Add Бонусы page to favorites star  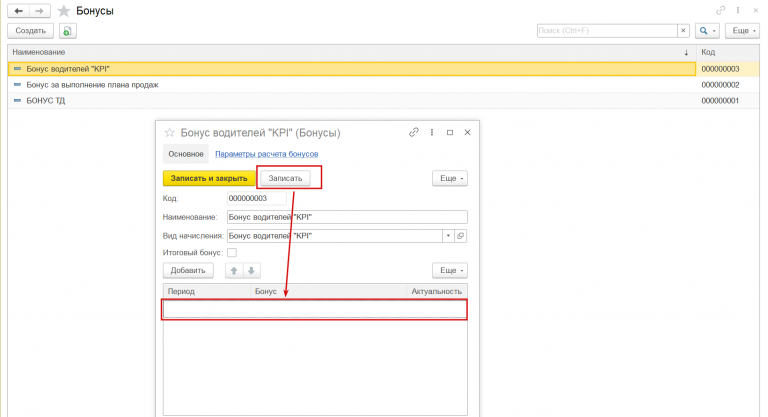pyautogui.click(x=64, y=11)
